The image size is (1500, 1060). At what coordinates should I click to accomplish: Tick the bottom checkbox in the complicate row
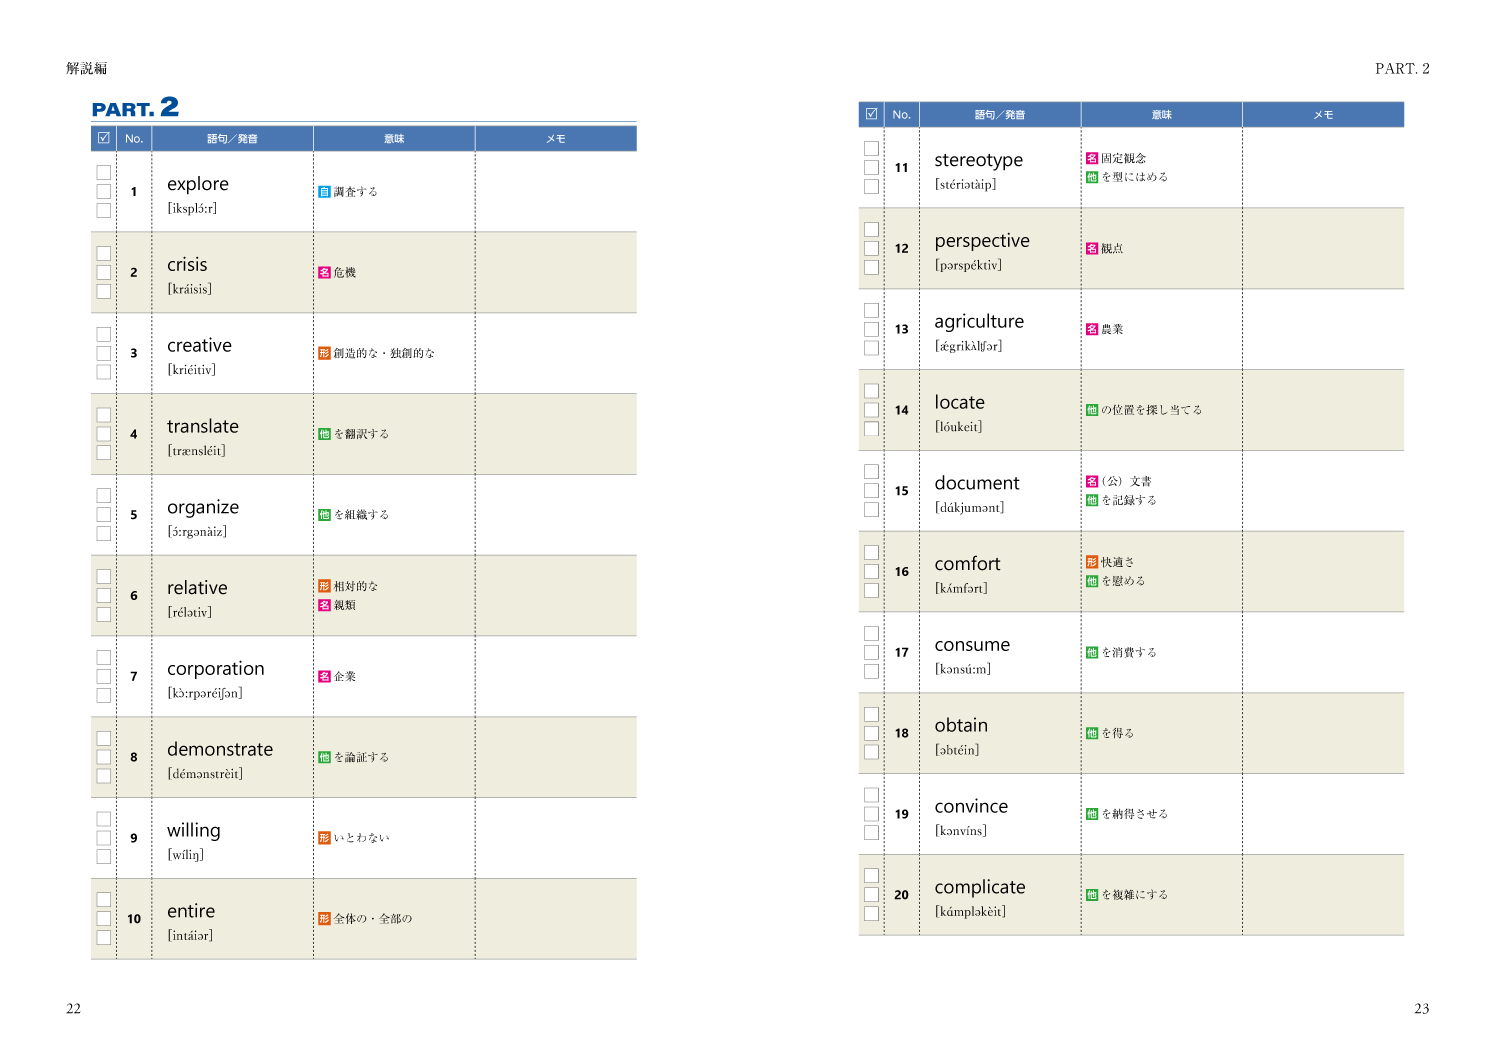coord(872,914)
